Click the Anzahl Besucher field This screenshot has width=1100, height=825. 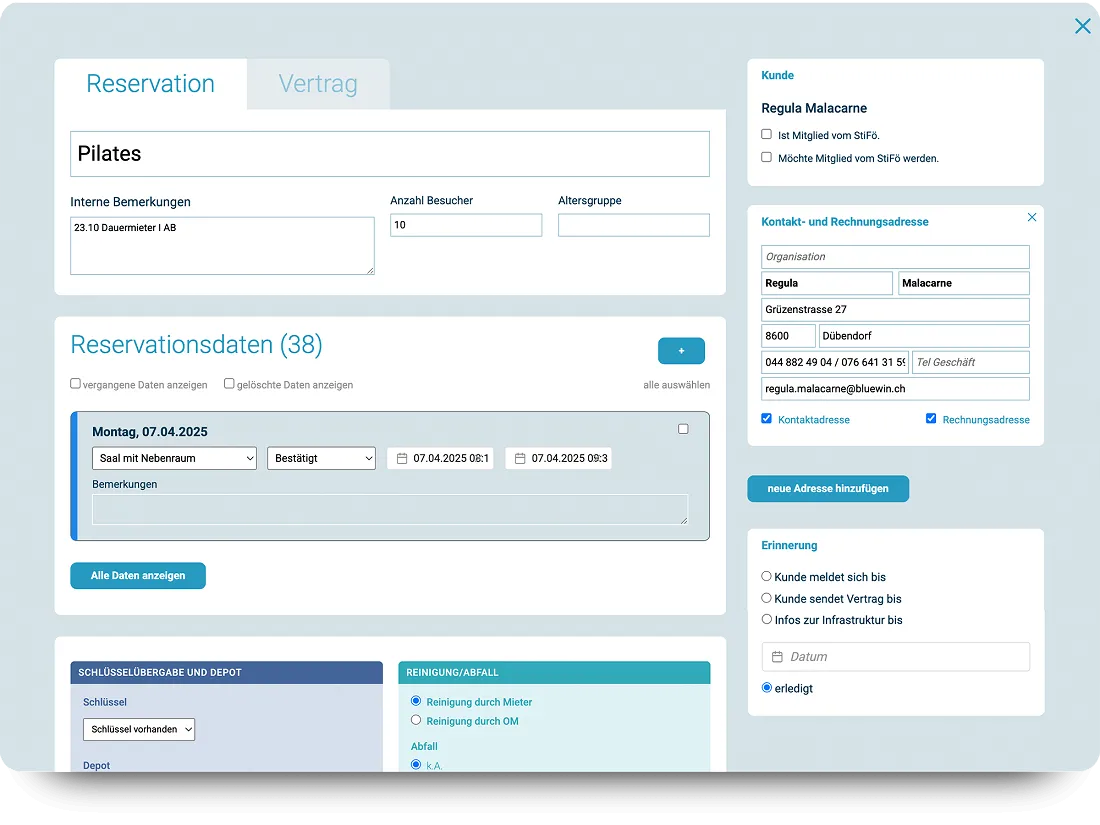tap(466, 225)
